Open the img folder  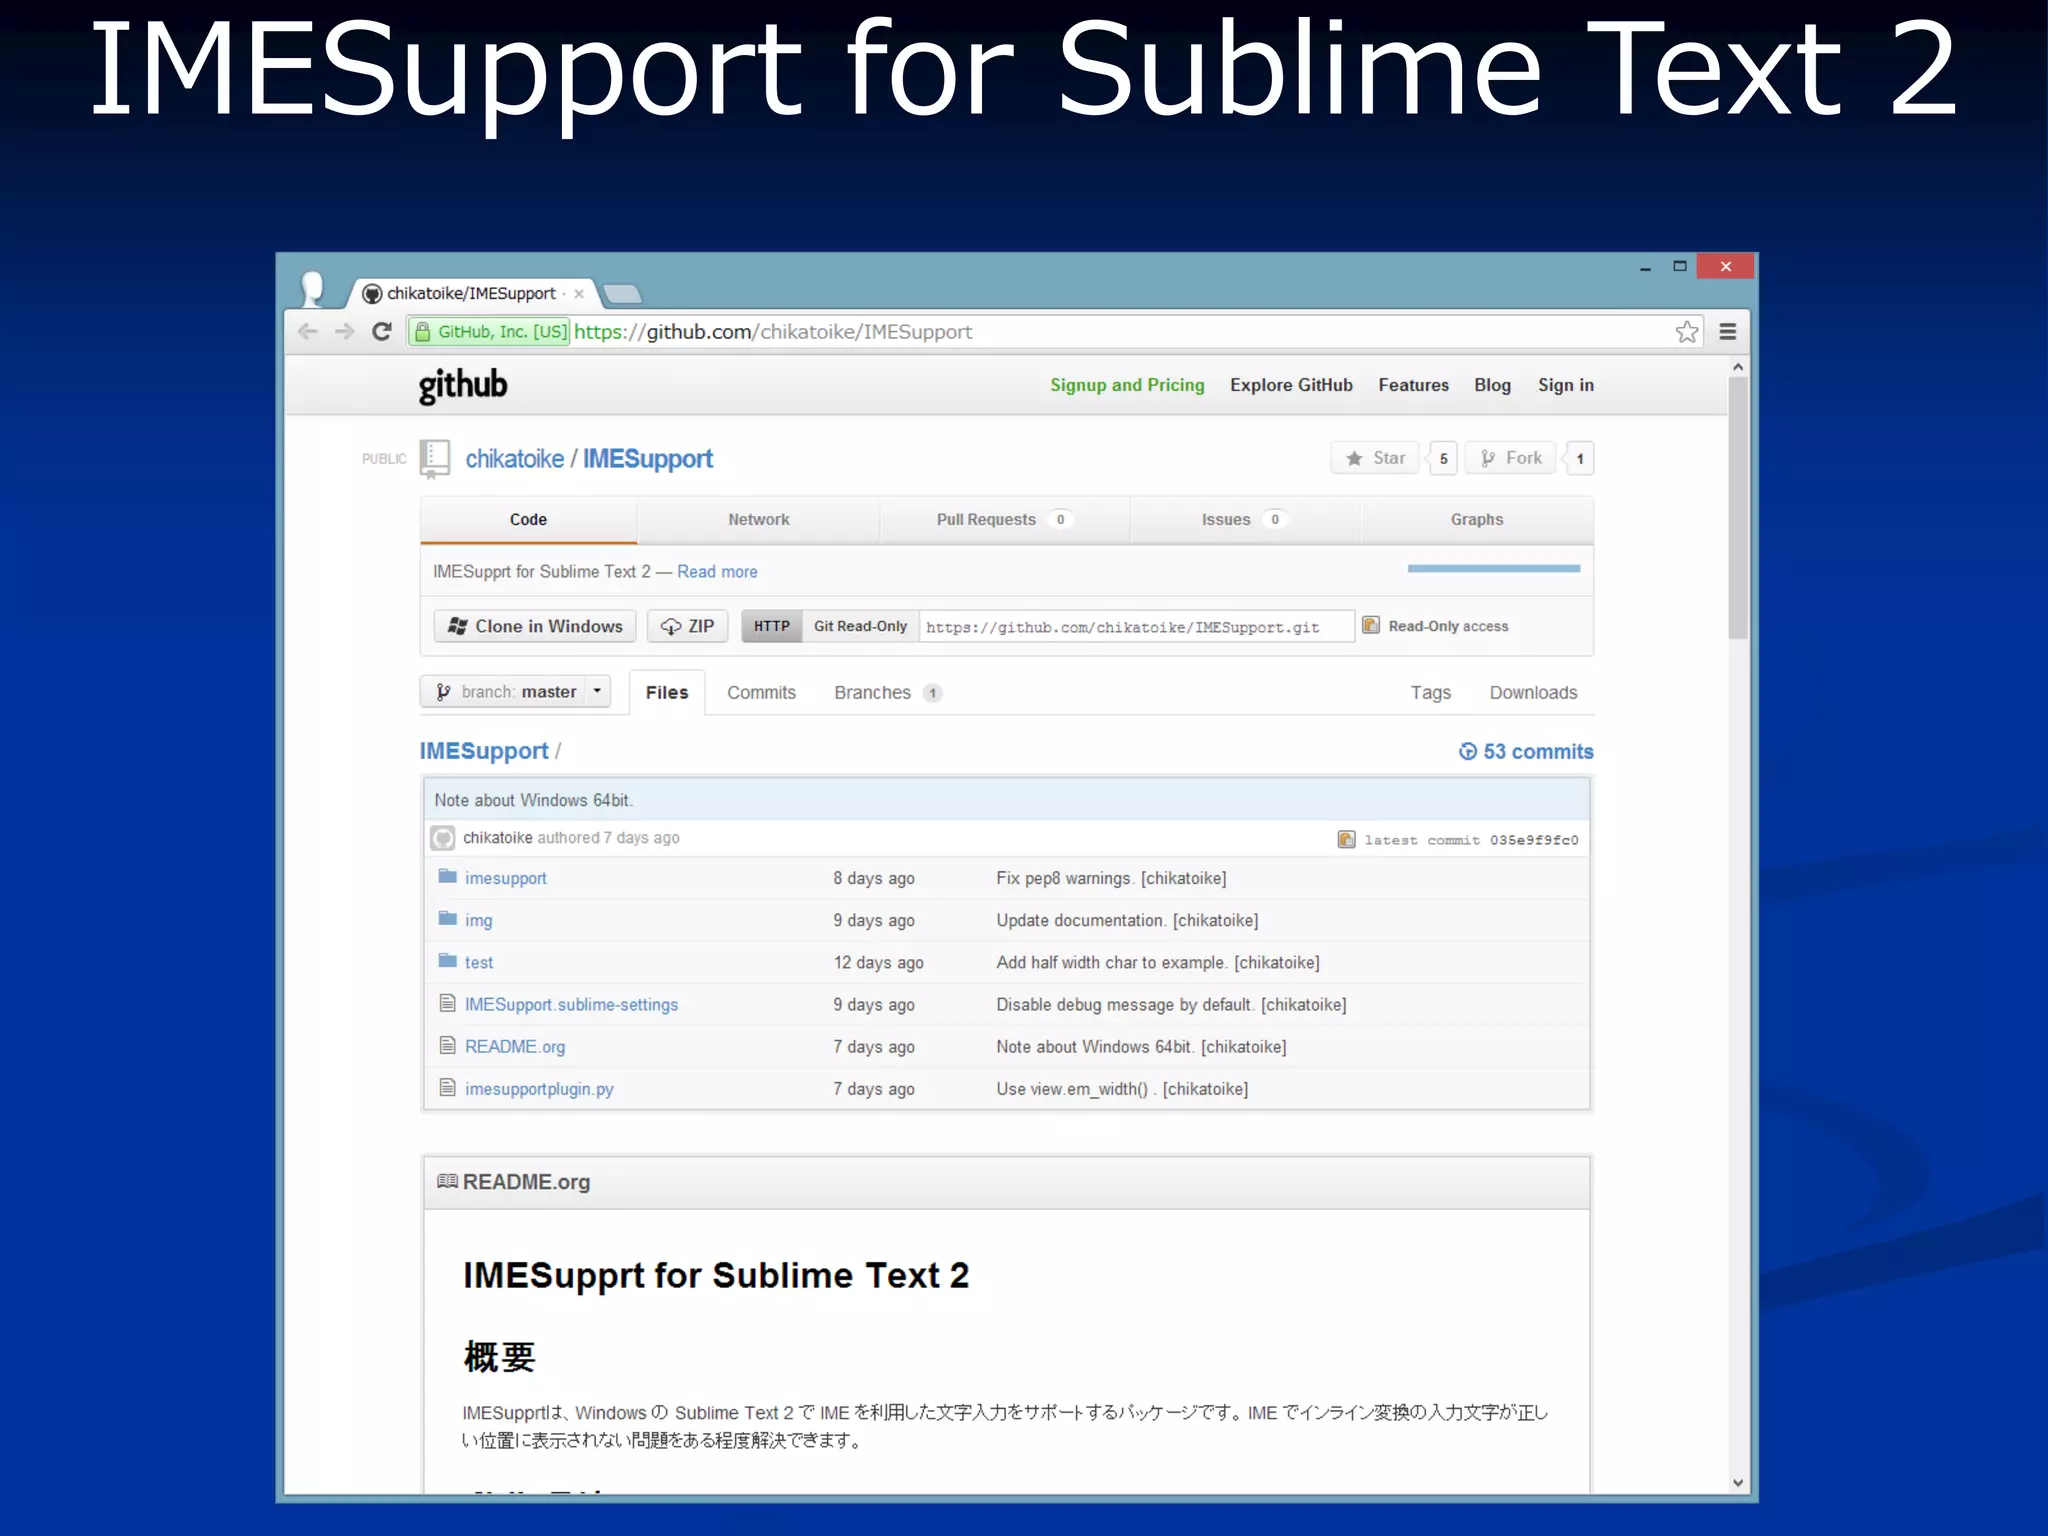[478, 921]
